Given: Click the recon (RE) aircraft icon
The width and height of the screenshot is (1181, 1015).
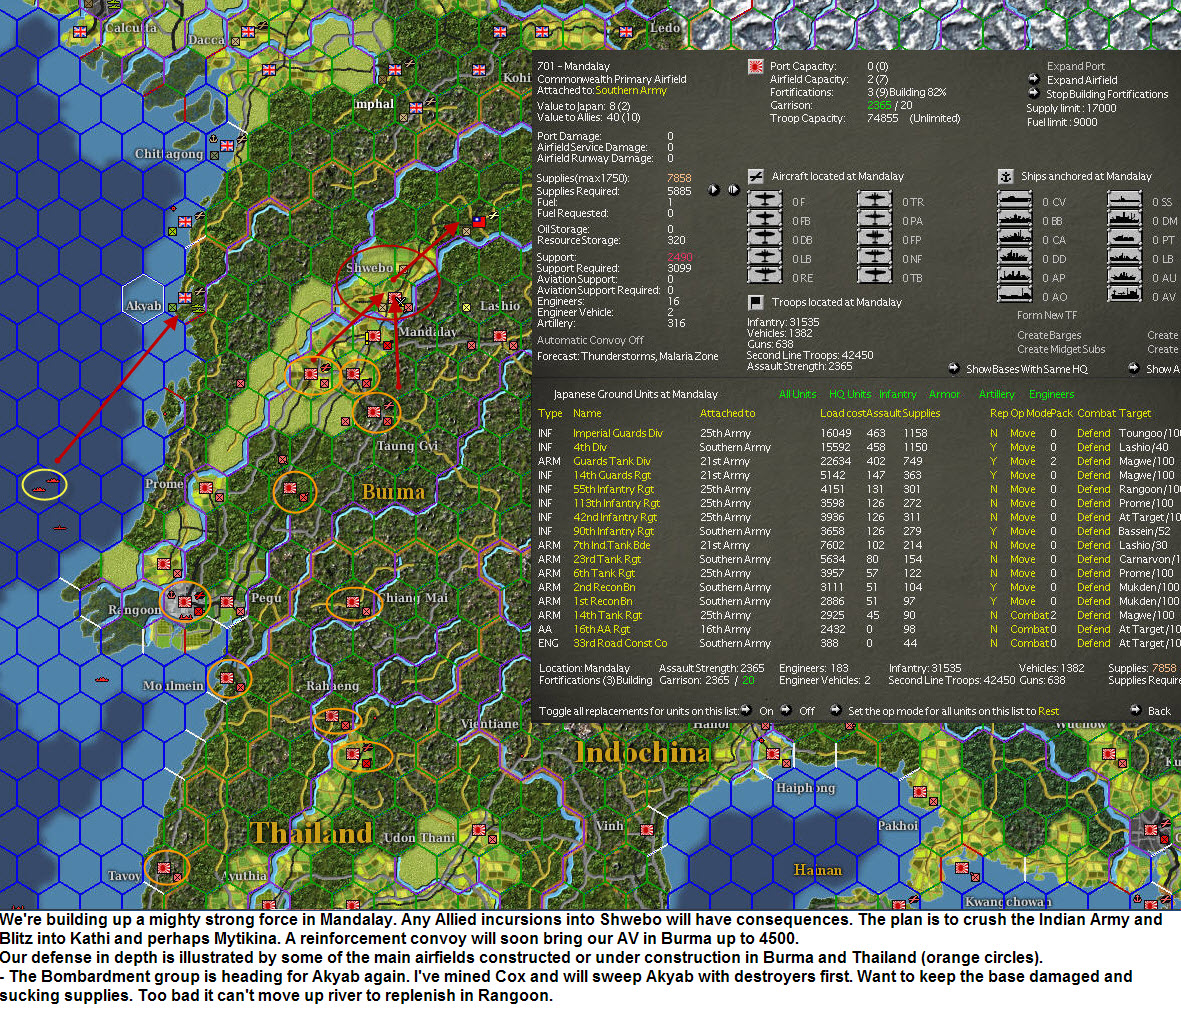Looking at the screenshot, I should tap(764, 276).
